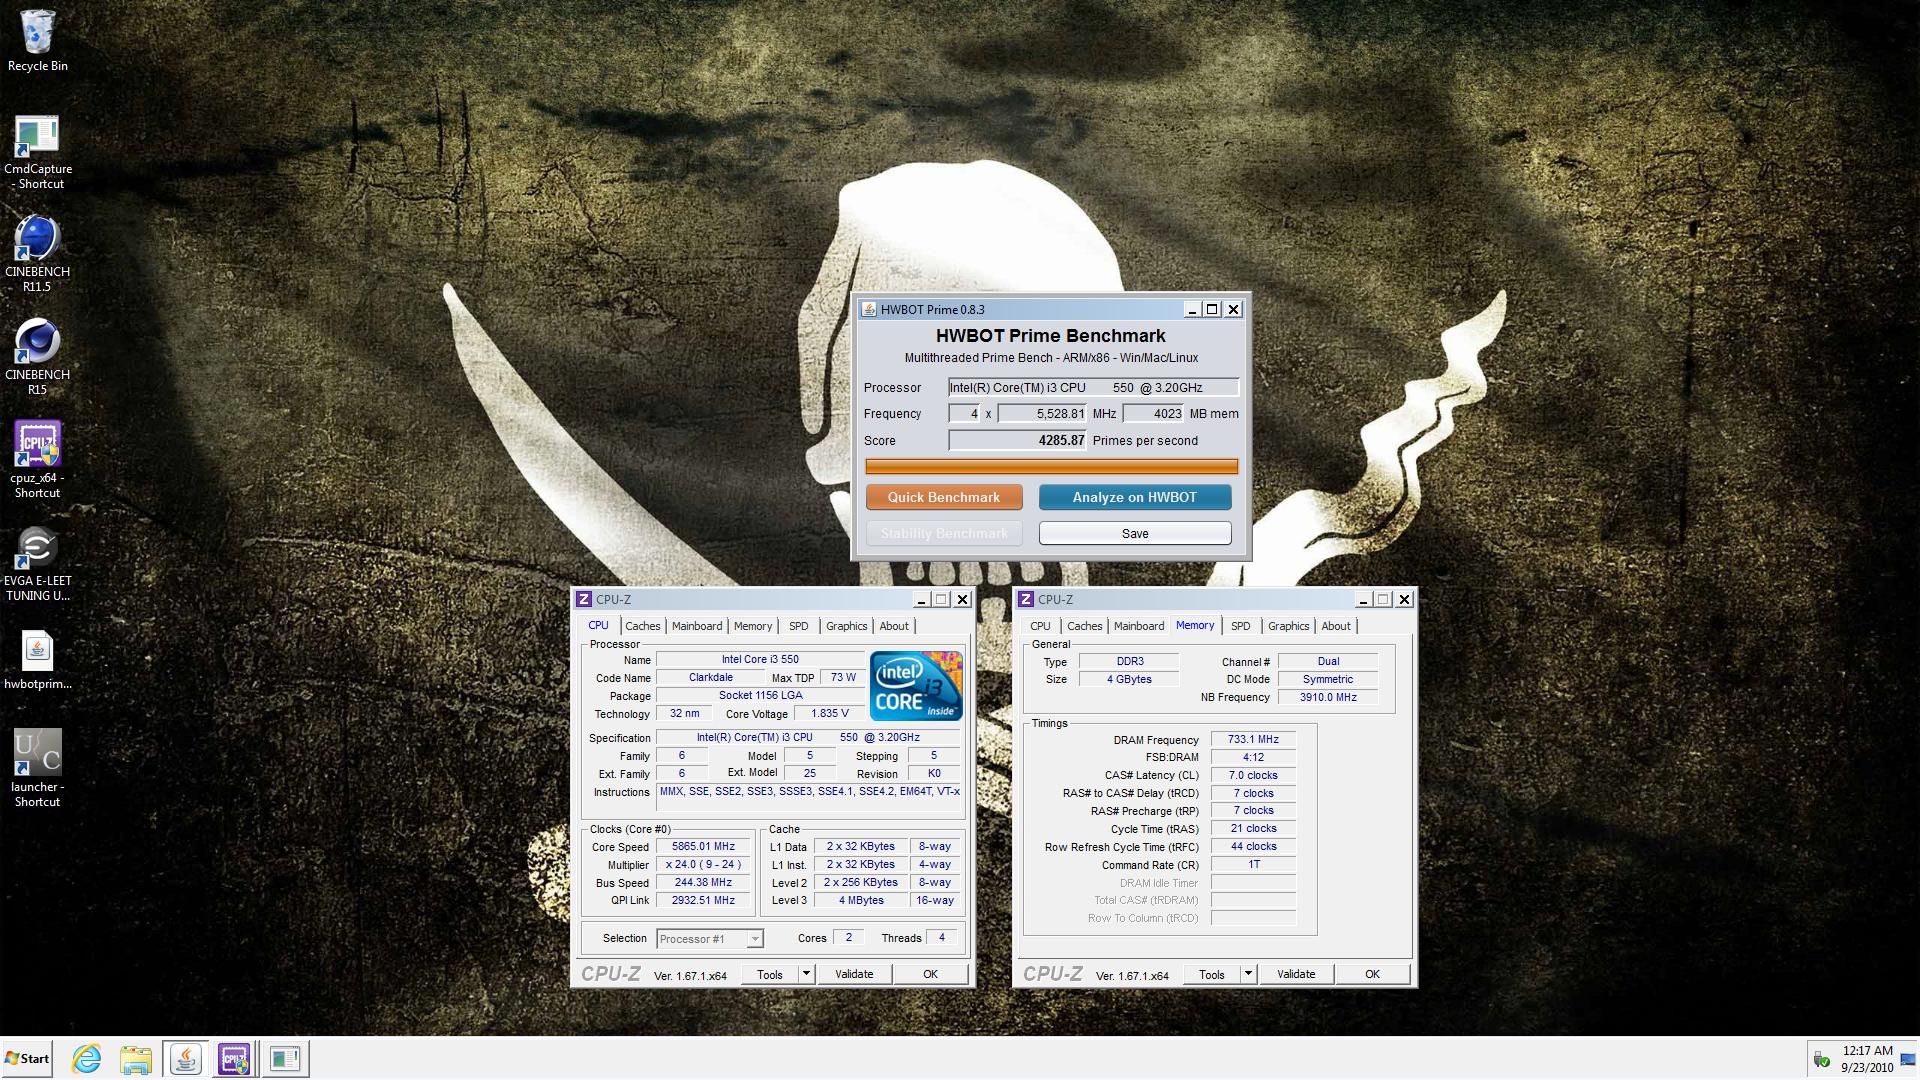Viewport: 1920px width, 1080px height.
Task: Open SPD tab in left CPU-Z
Action: [x=798, y=626]
